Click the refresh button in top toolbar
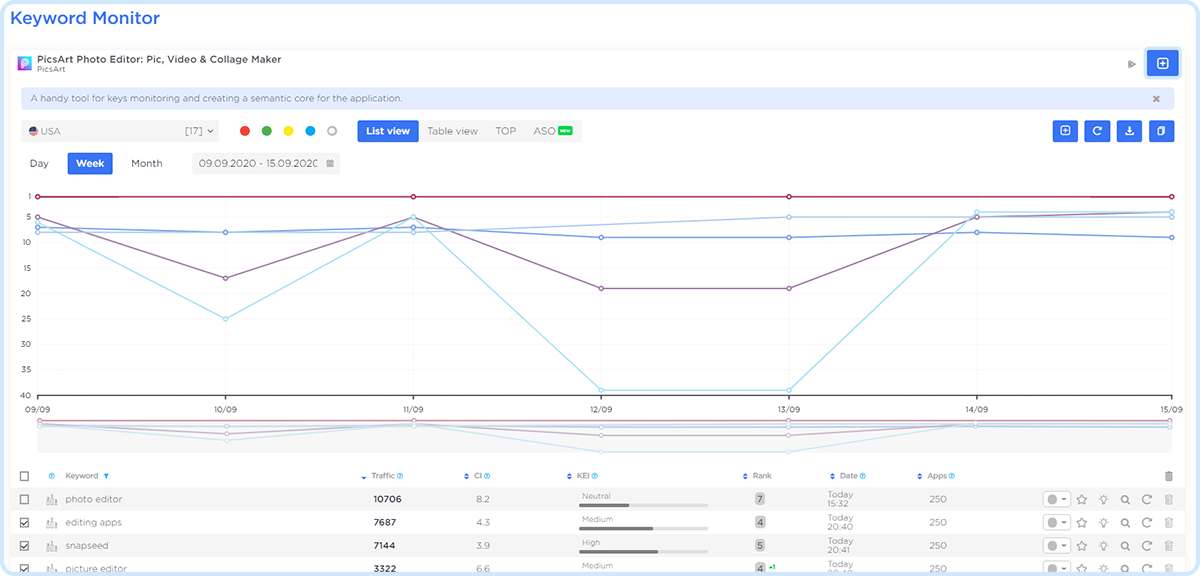Image resolution: width=1200 pixels, height=576 pixels. click(x=1097, y=131)
